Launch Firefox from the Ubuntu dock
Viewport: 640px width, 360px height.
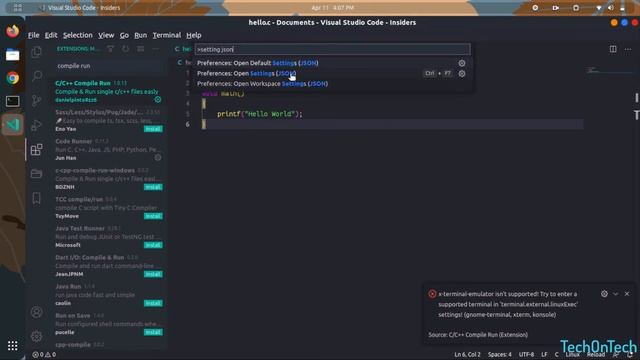pyautogui.click(x=13, y=31)
